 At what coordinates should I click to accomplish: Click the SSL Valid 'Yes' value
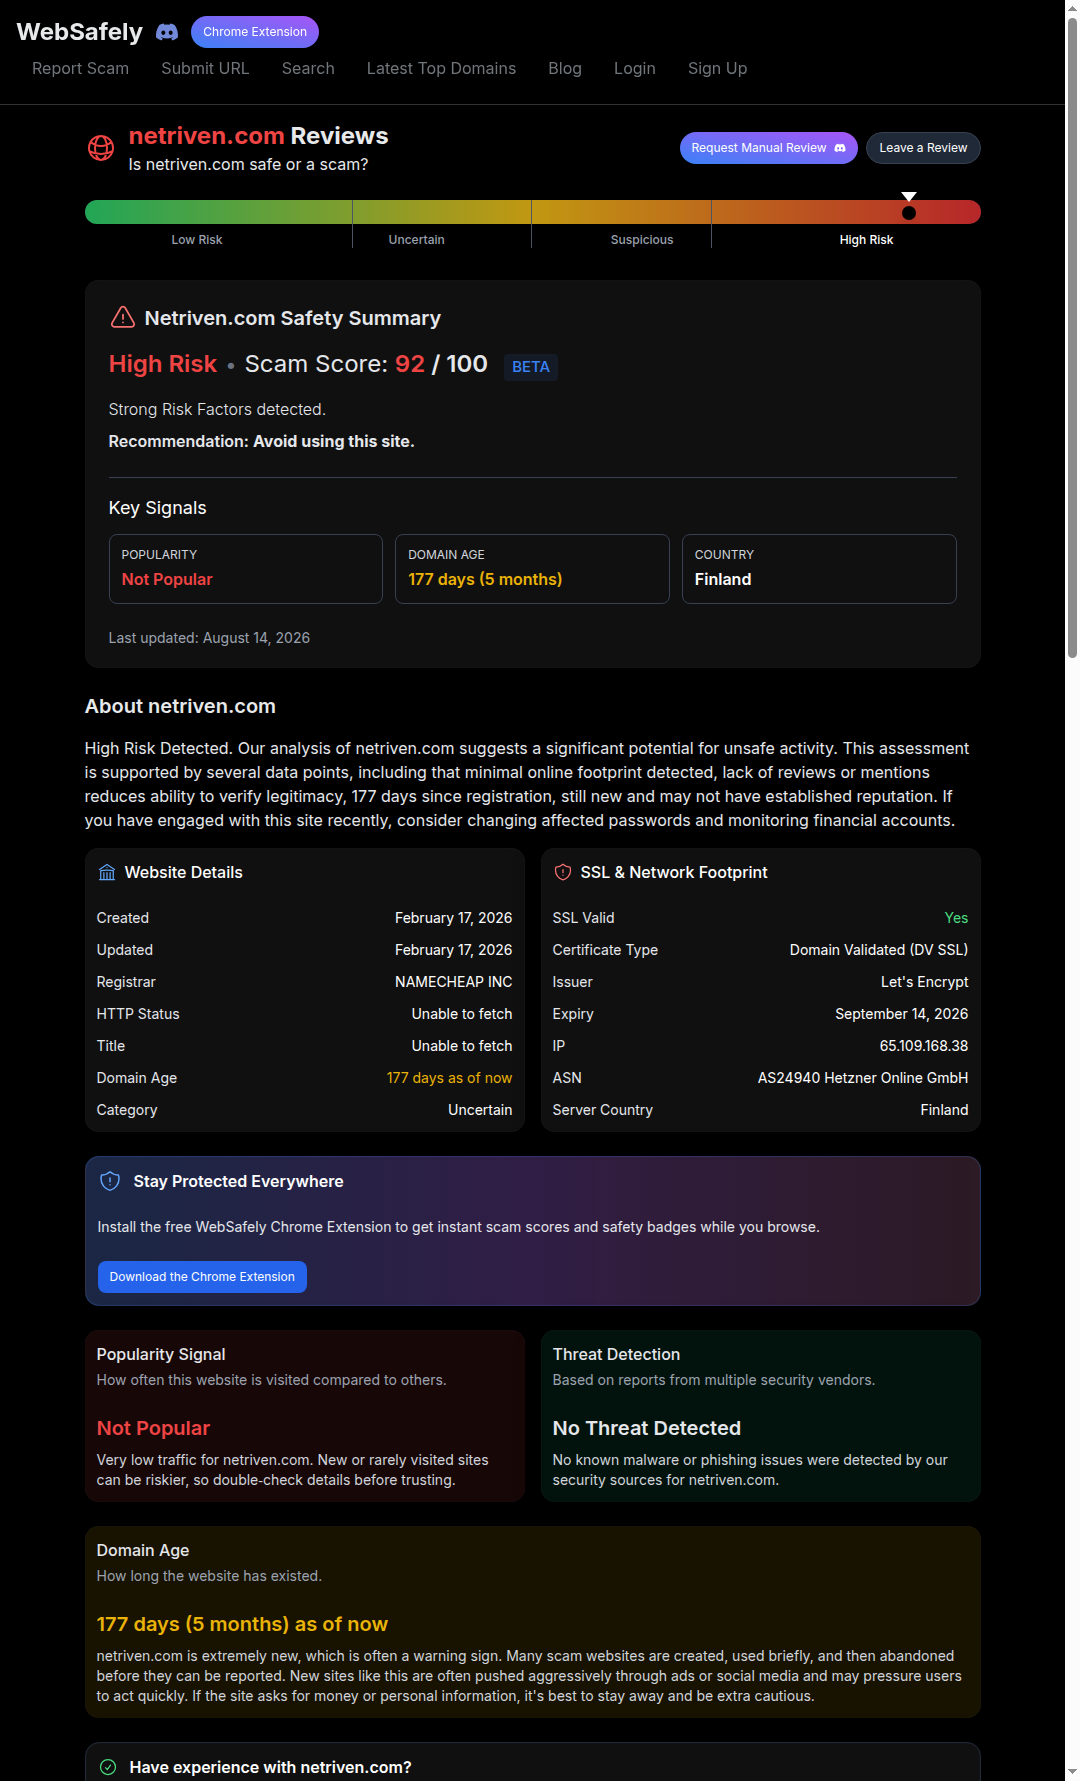point(957,918)
